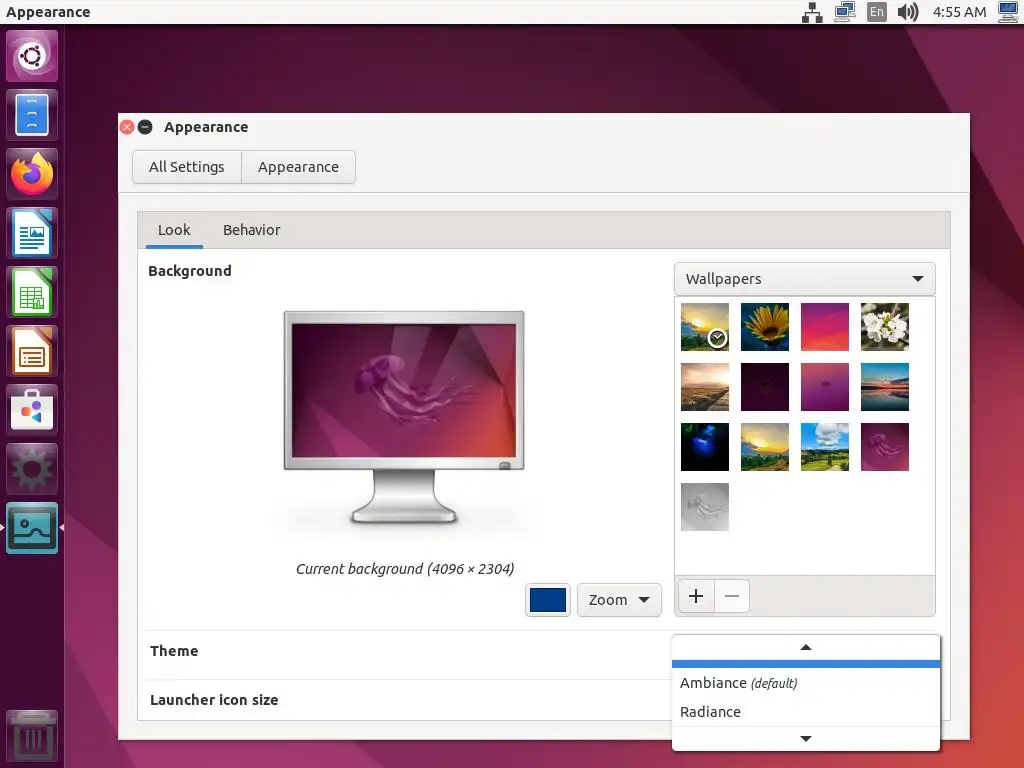Choose the misty canal landscape wallpaper

pyautogui.click(x=705, y=387)
